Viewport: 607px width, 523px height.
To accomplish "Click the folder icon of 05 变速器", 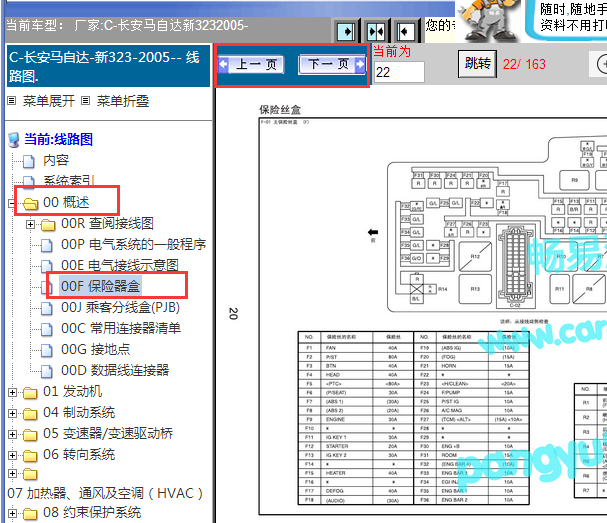I will click(30, 435).
